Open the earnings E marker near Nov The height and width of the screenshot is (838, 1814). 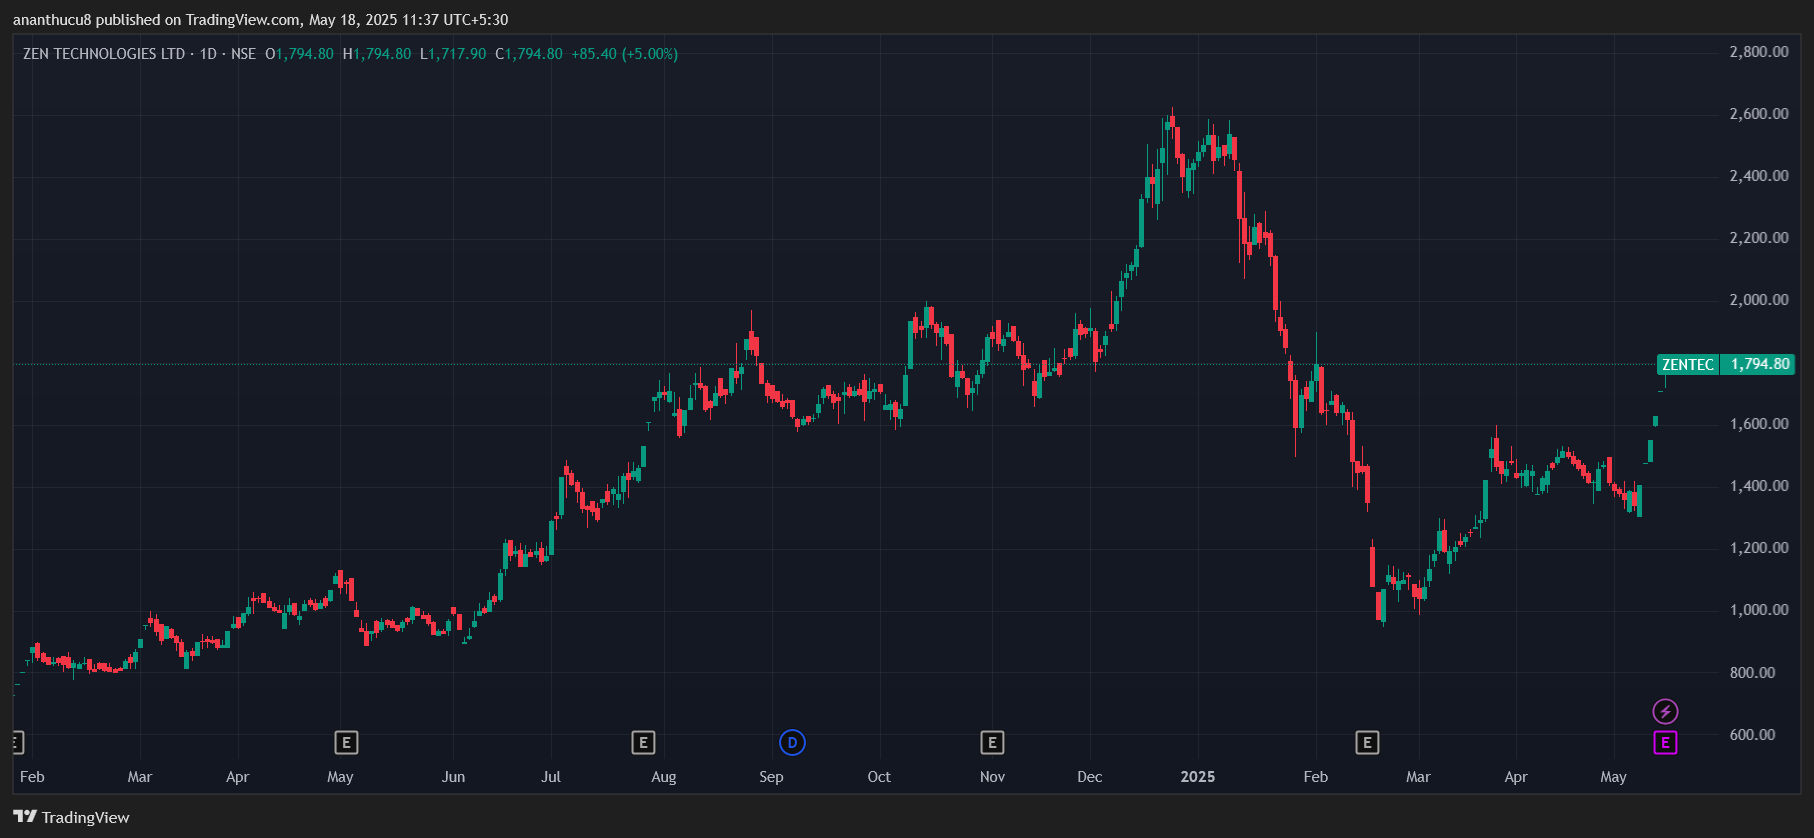click(992, 742)
